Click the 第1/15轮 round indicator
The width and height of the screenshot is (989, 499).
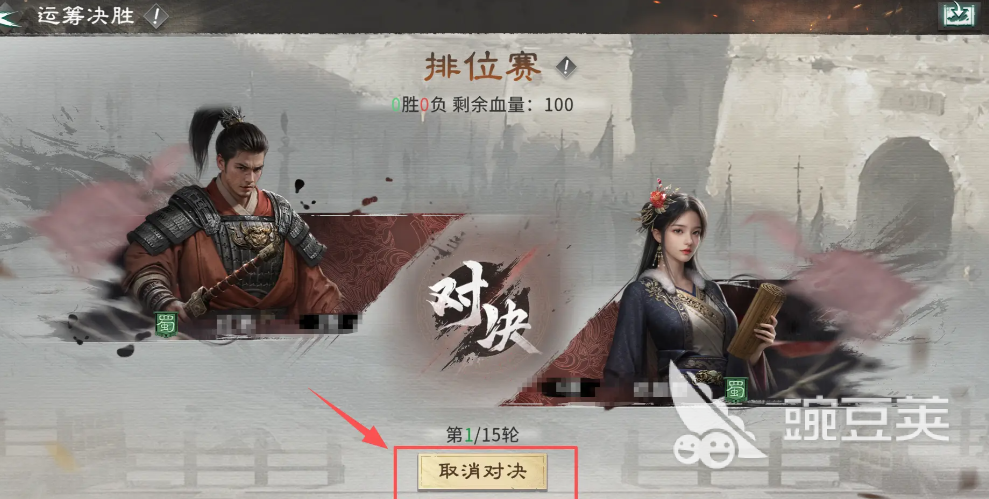tap(483, 434)
